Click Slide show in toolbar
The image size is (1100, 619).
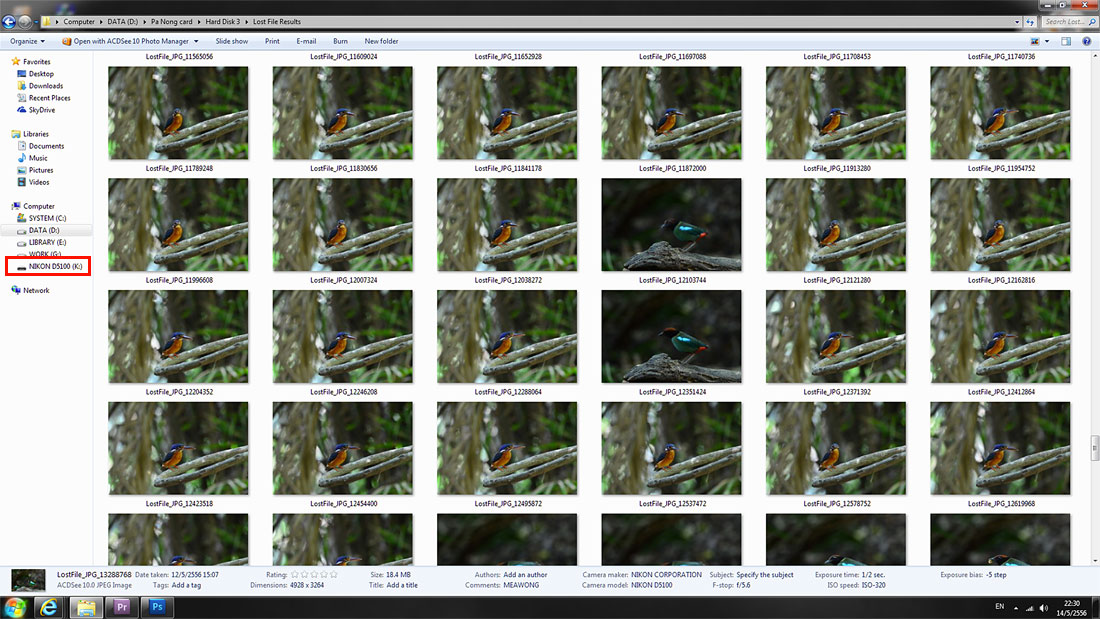[x=232, y=41]
